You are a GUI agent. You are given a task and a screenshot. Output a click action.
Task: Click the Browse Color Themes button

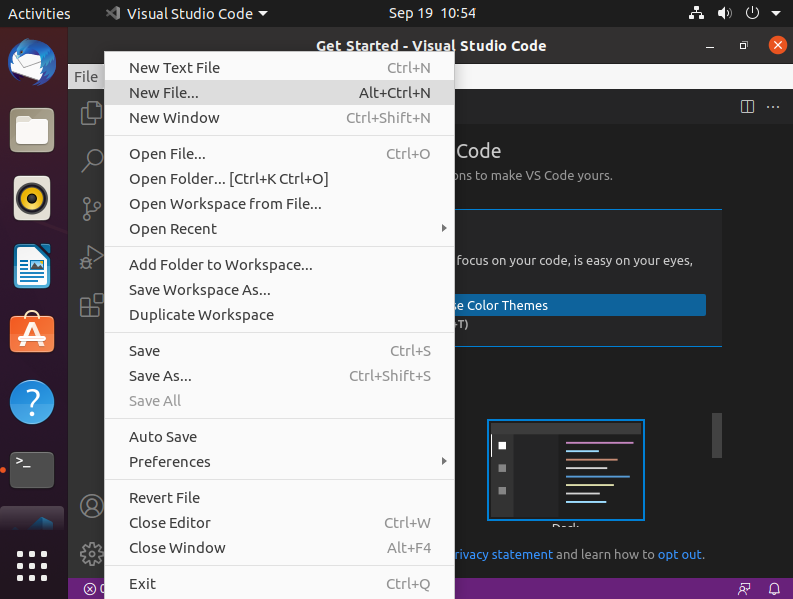tap(580, 305)
